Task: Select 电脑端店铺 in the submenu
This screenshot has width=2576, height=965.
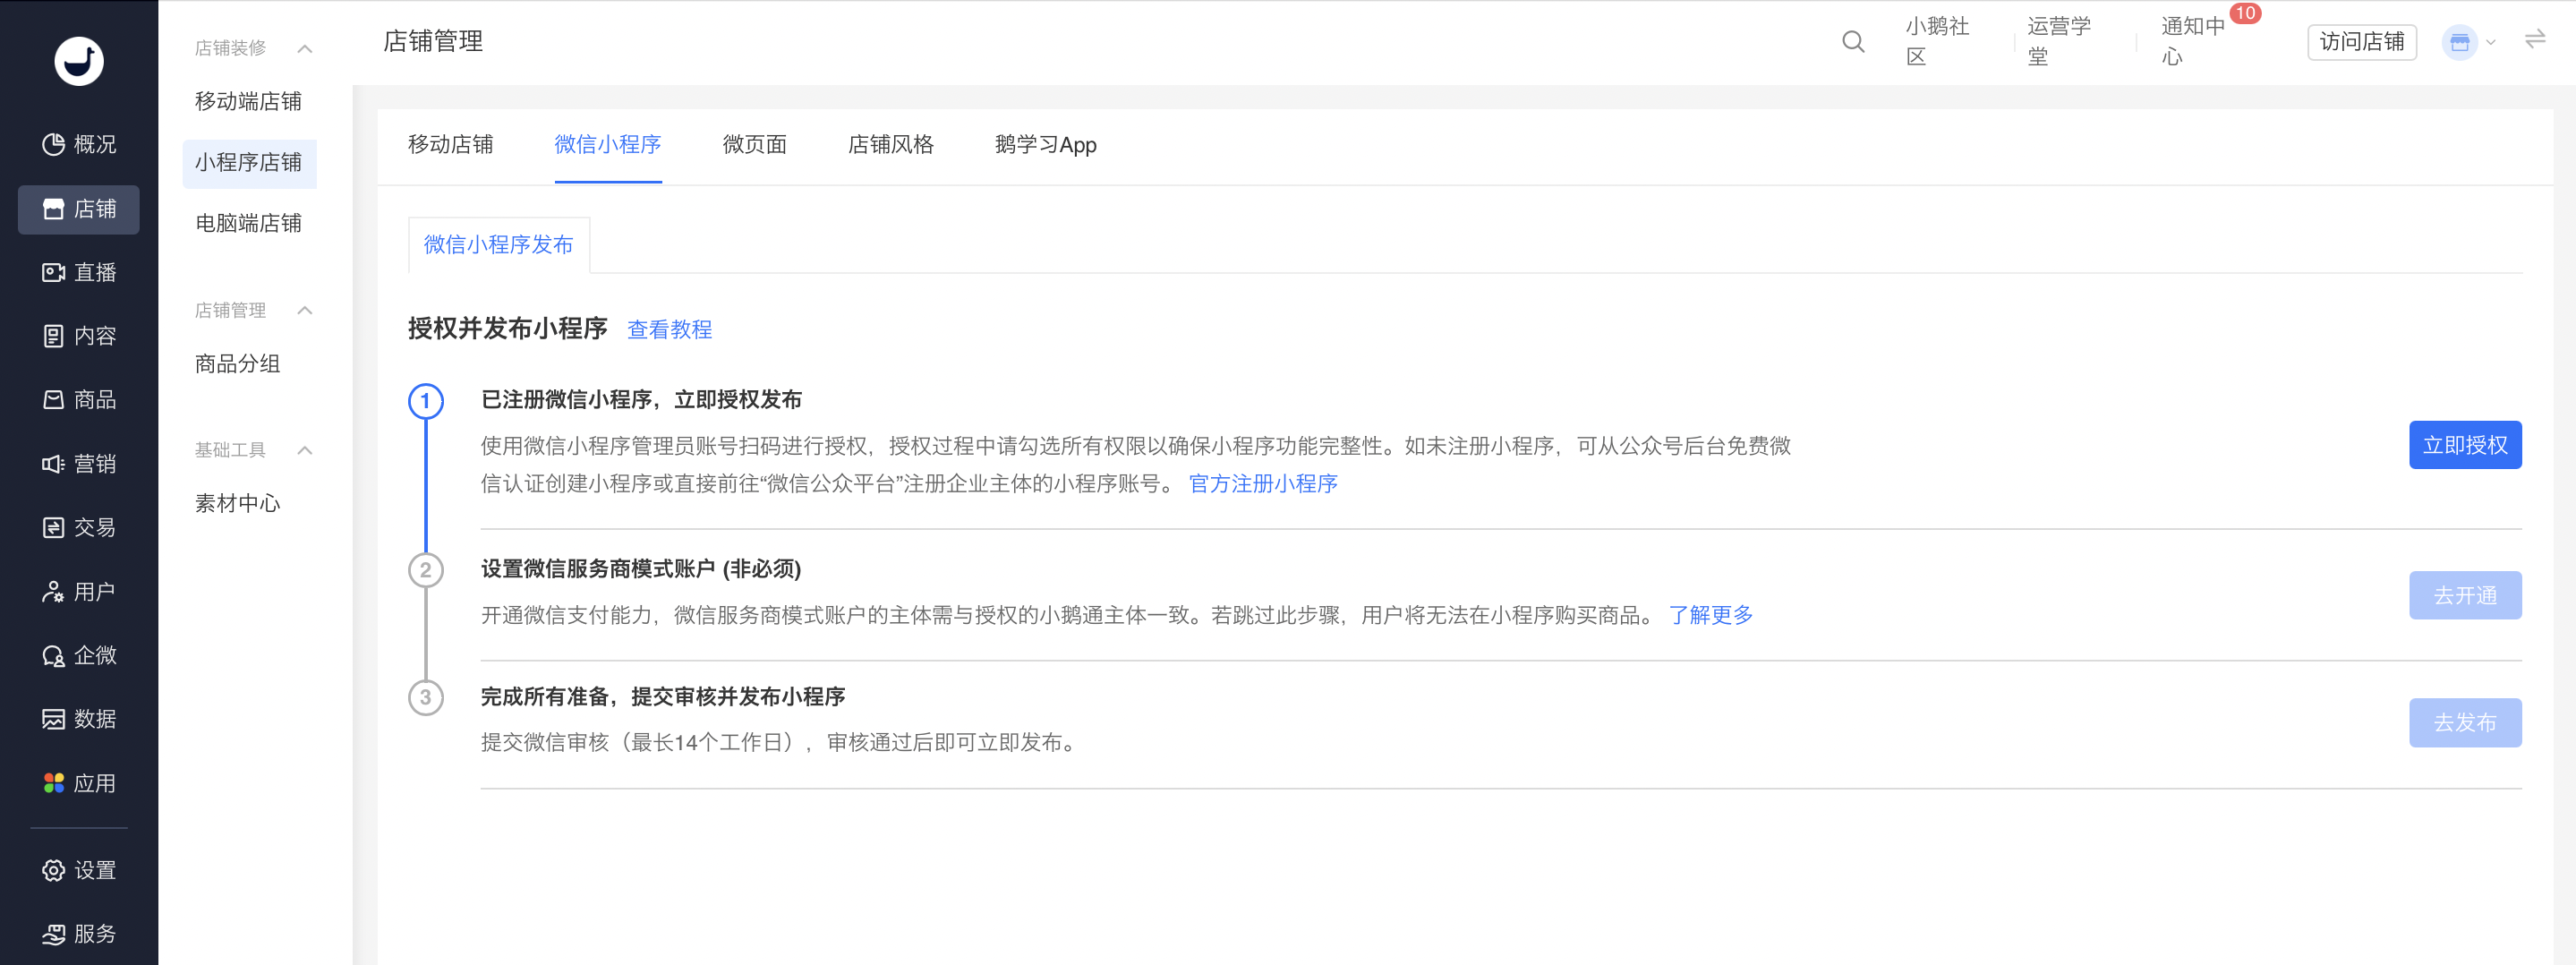Action: (x=249, y=224)
